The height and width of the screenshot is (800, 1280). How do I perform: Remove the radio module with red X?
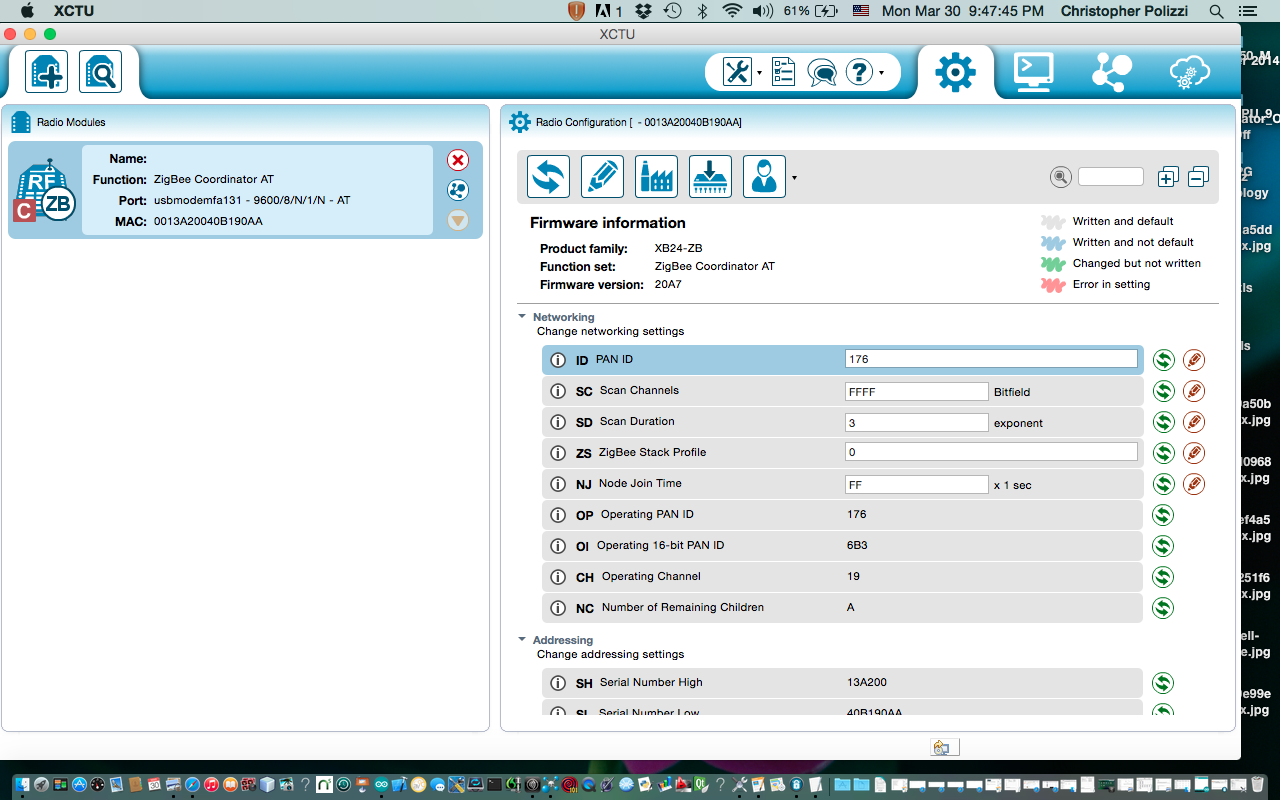click(458, 160)
